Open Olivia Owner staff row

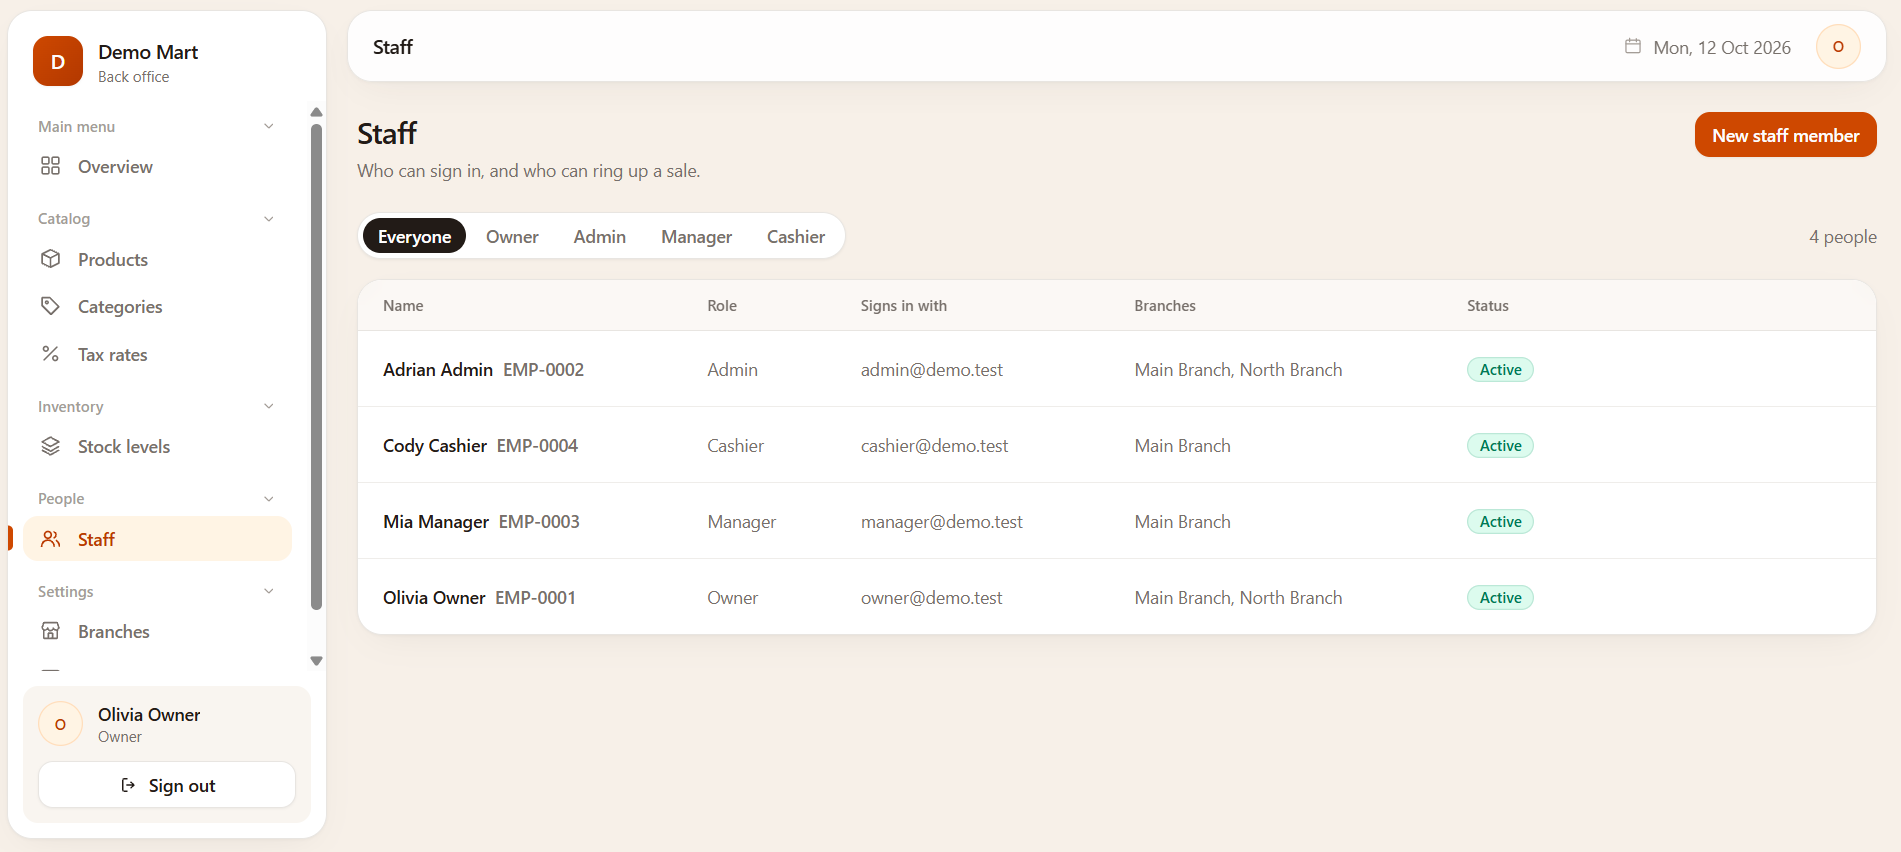tap(1116, 597)
